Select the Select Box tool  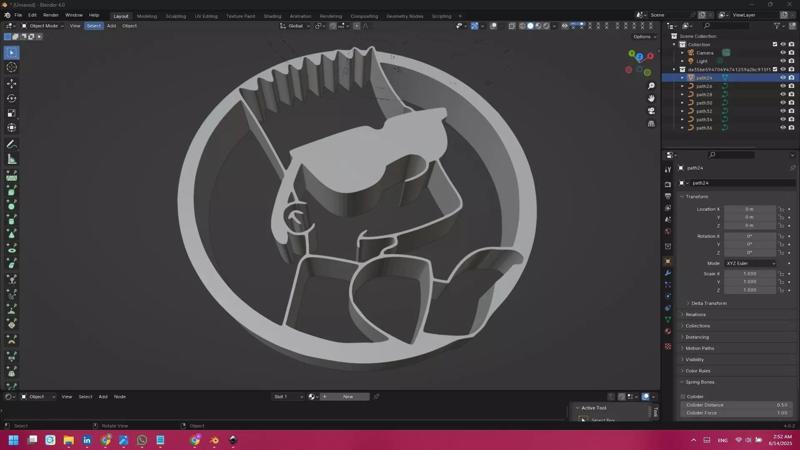(12, 53)
